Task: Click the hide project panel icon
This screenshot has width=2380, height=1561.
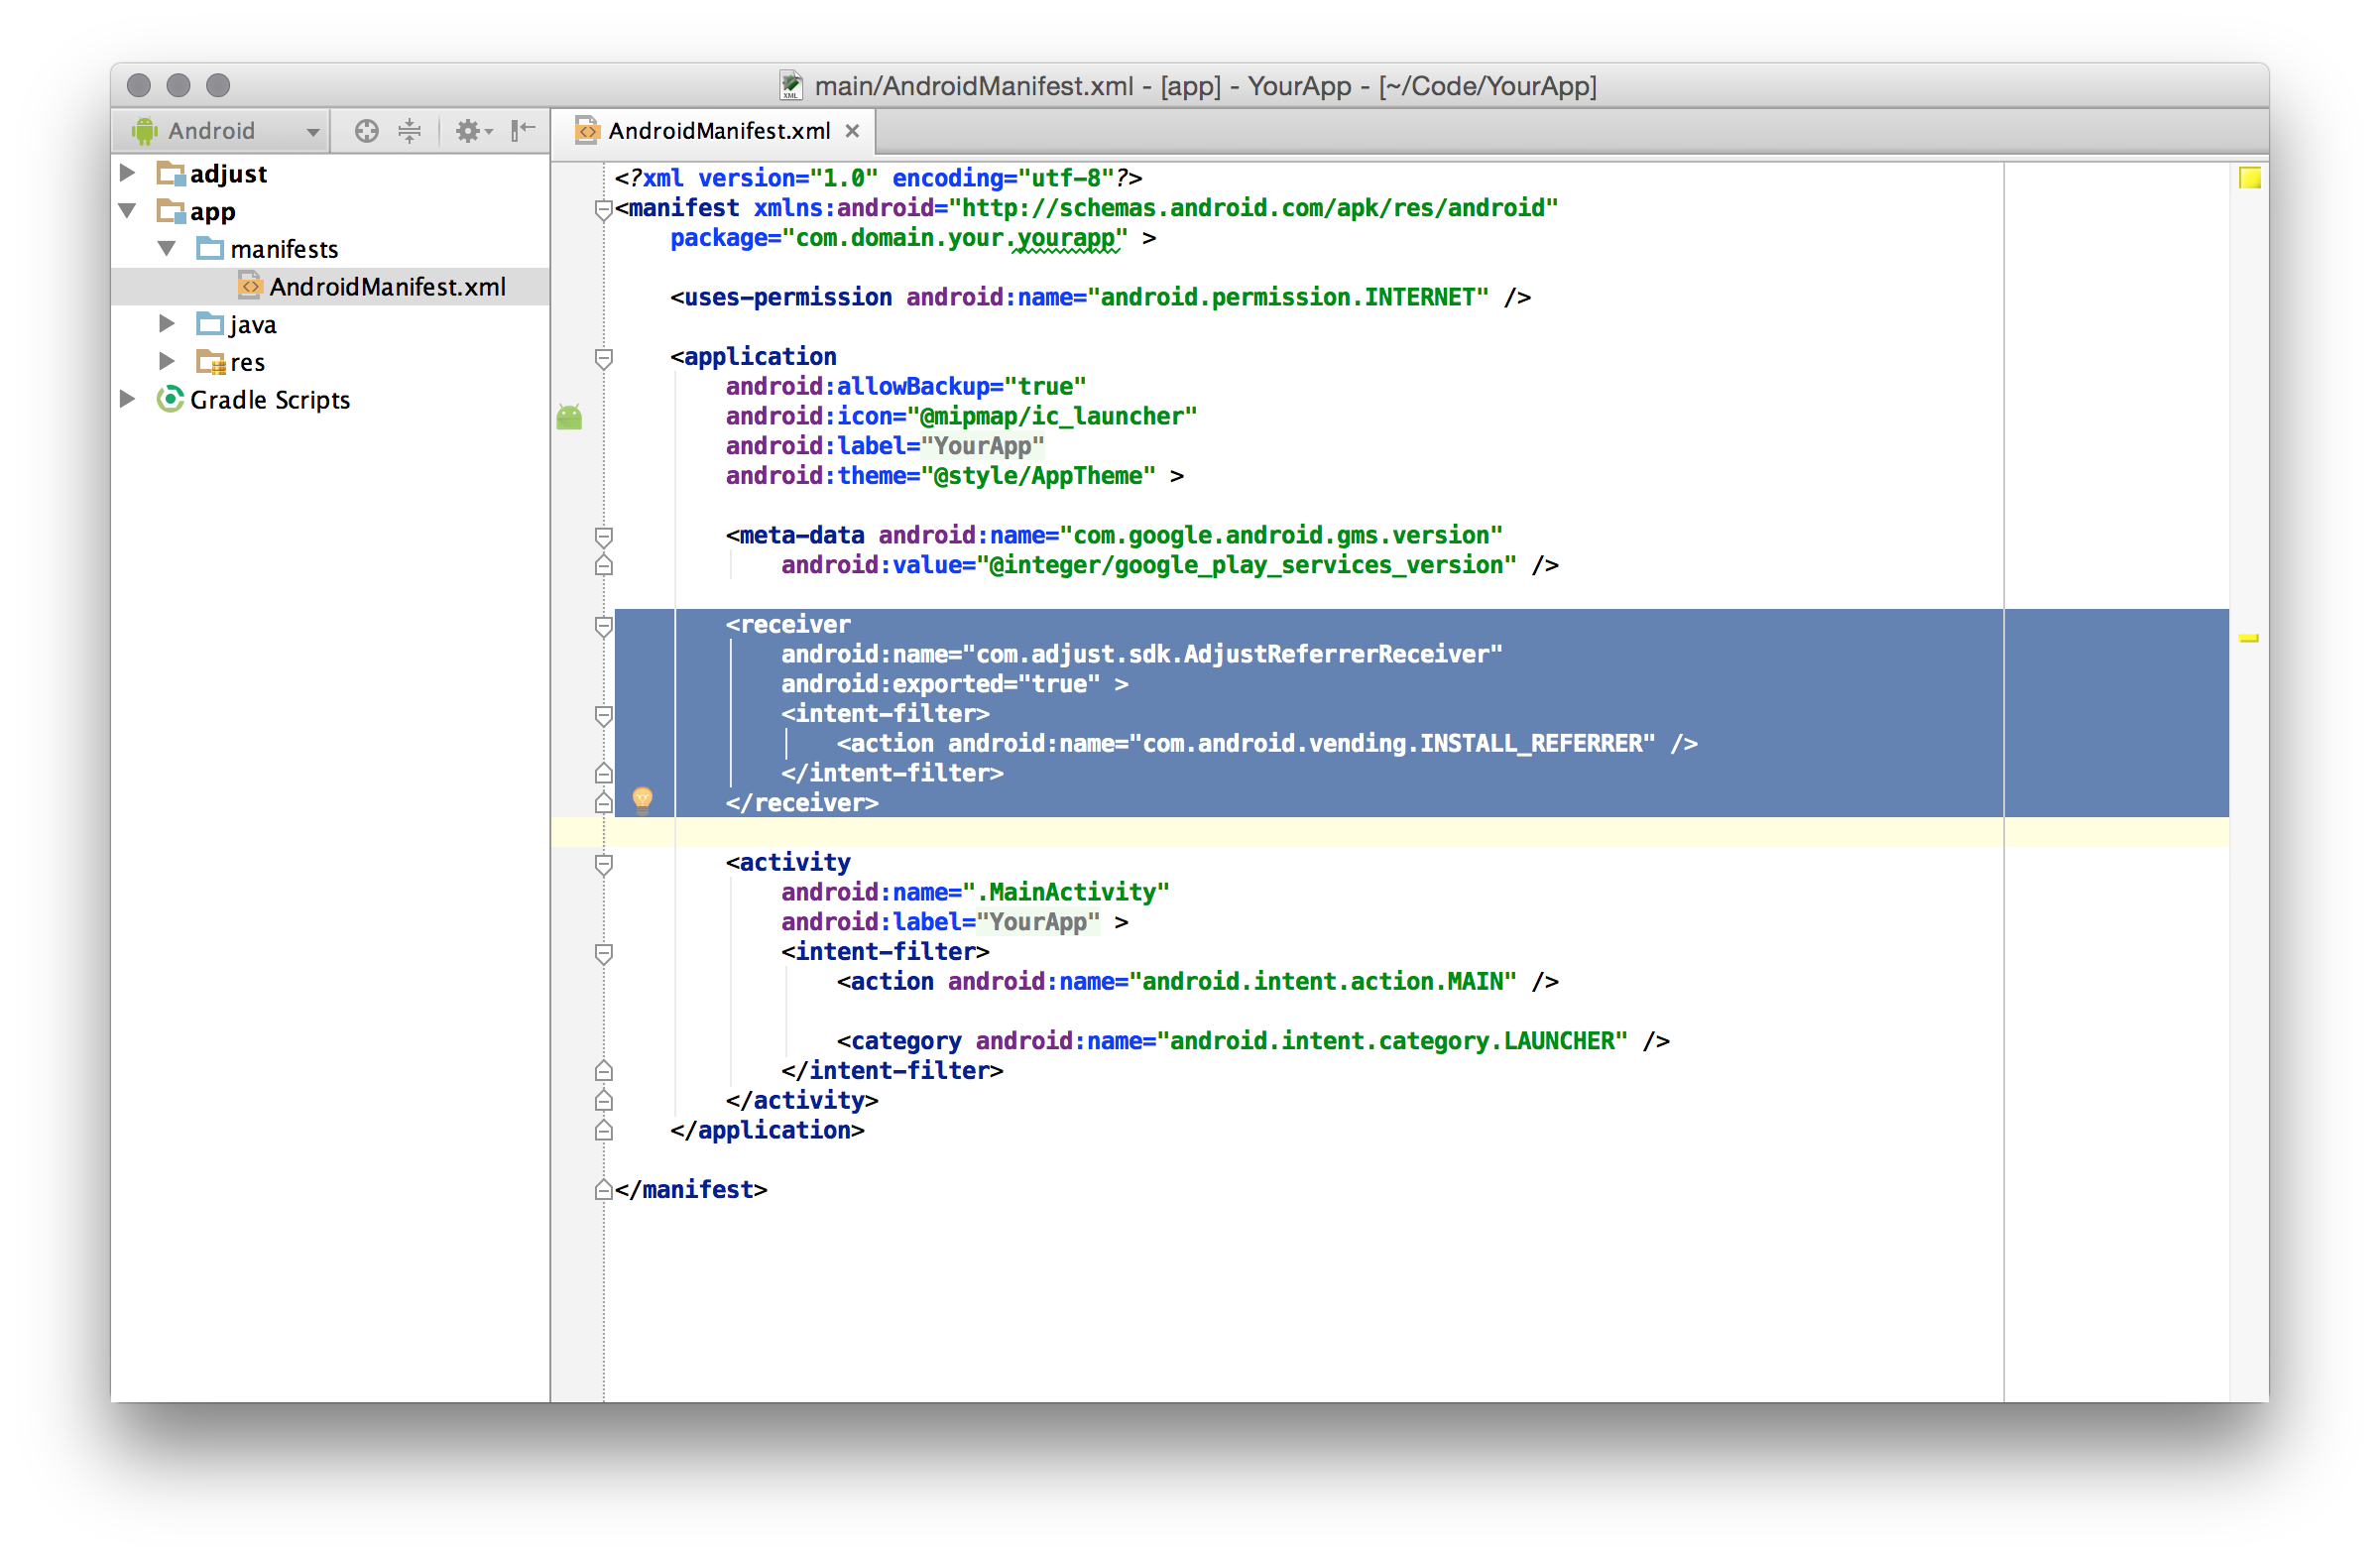Action: [x=523, y=131]
